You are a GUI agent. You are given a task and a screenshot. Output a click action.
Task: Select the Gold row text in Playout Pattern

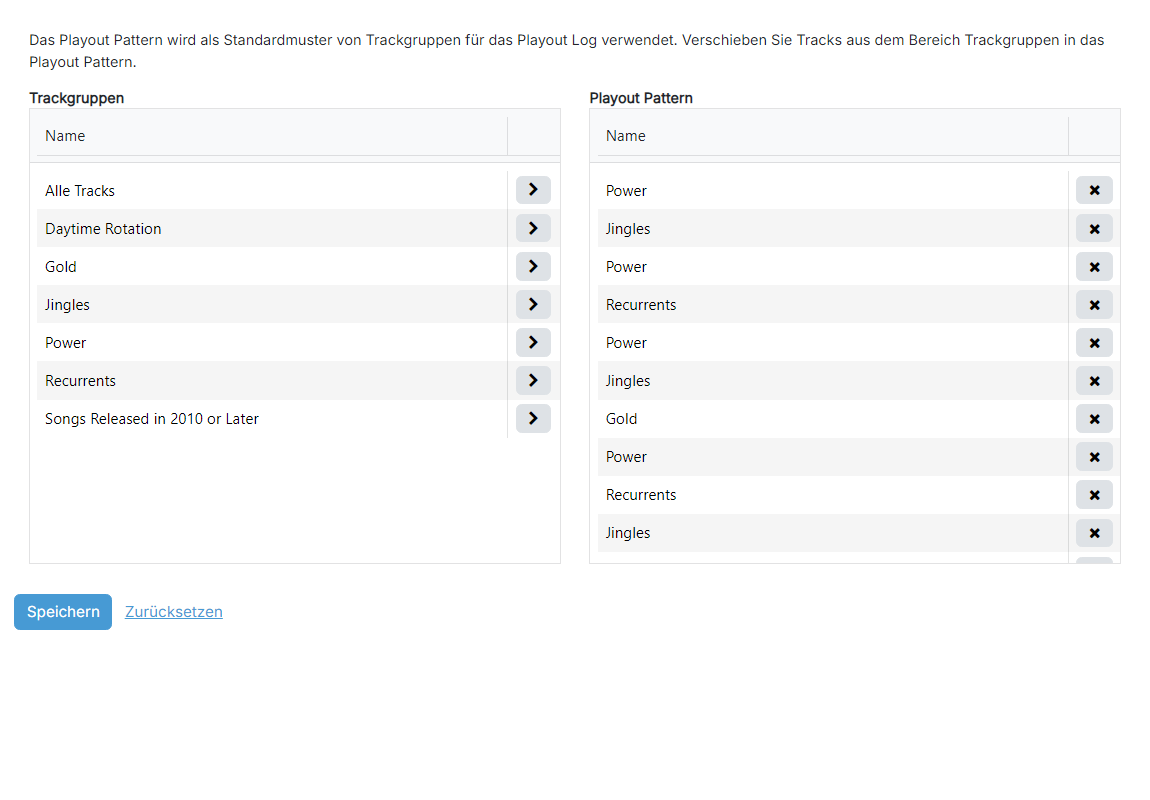pos(621,419)
